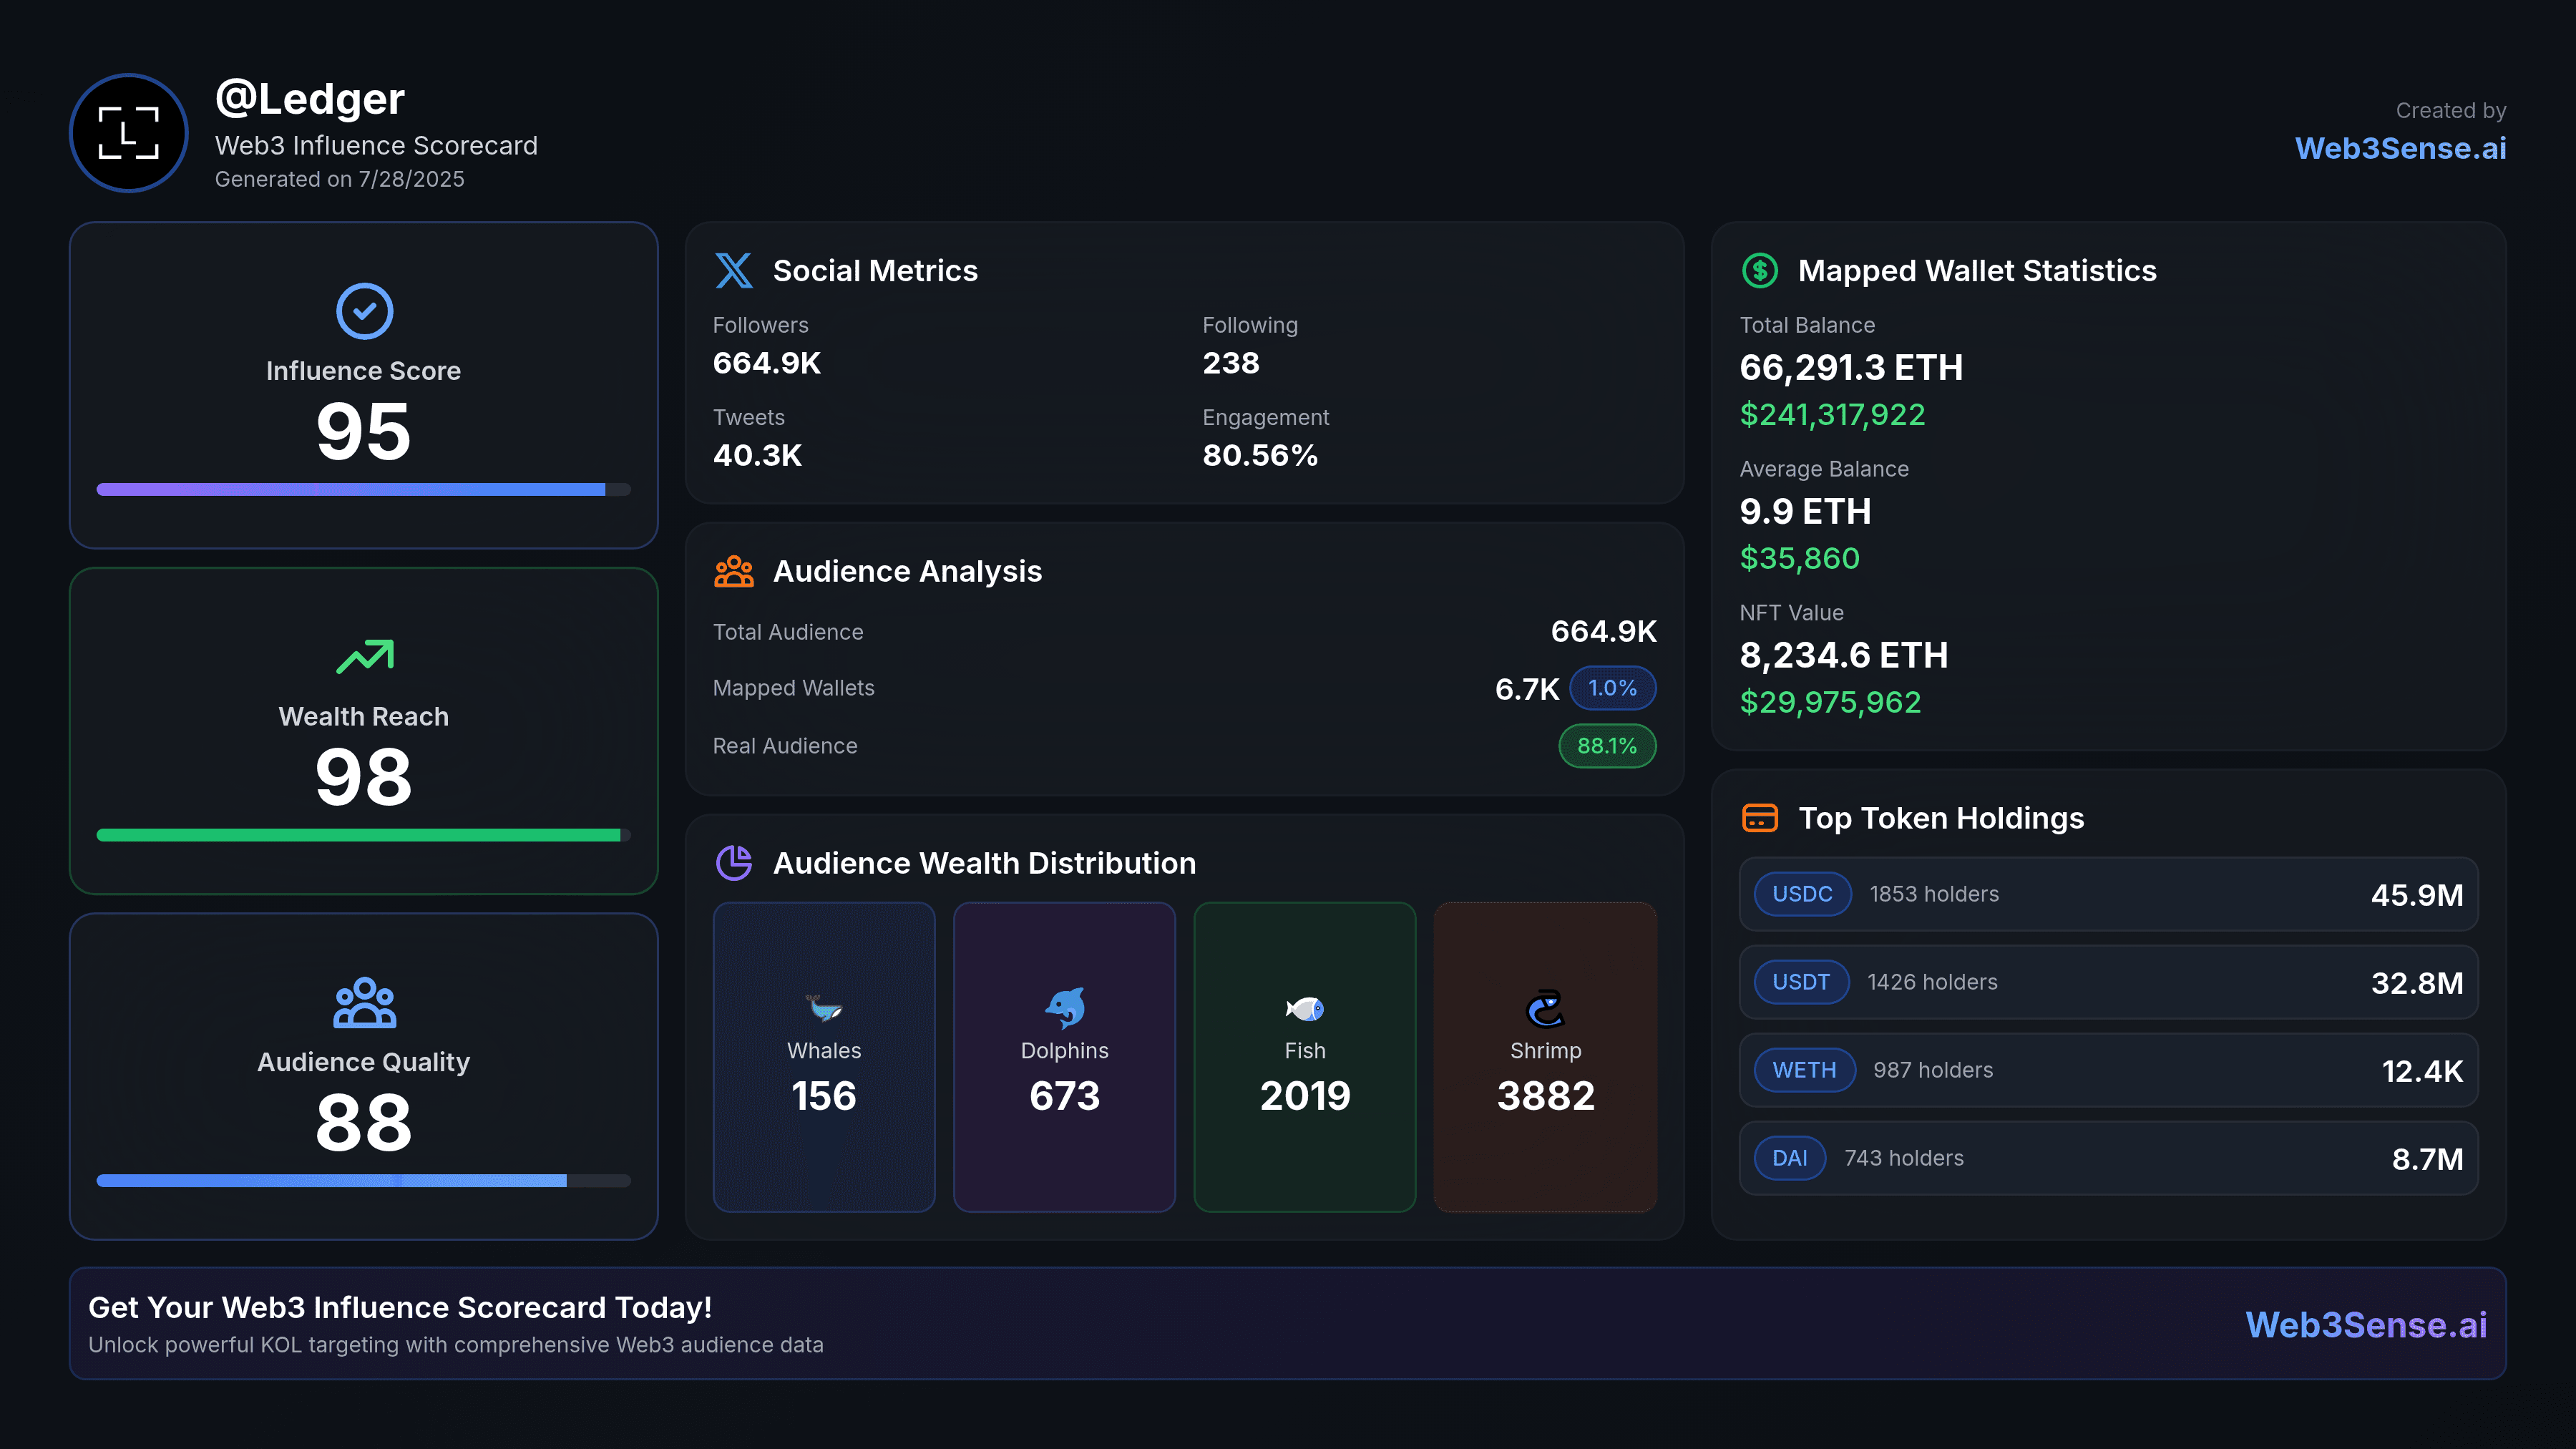Click the 1.0% Mapped Wallets badge
Viewport: 2576px width, 1449px height.
click(x=1612, y=688)
